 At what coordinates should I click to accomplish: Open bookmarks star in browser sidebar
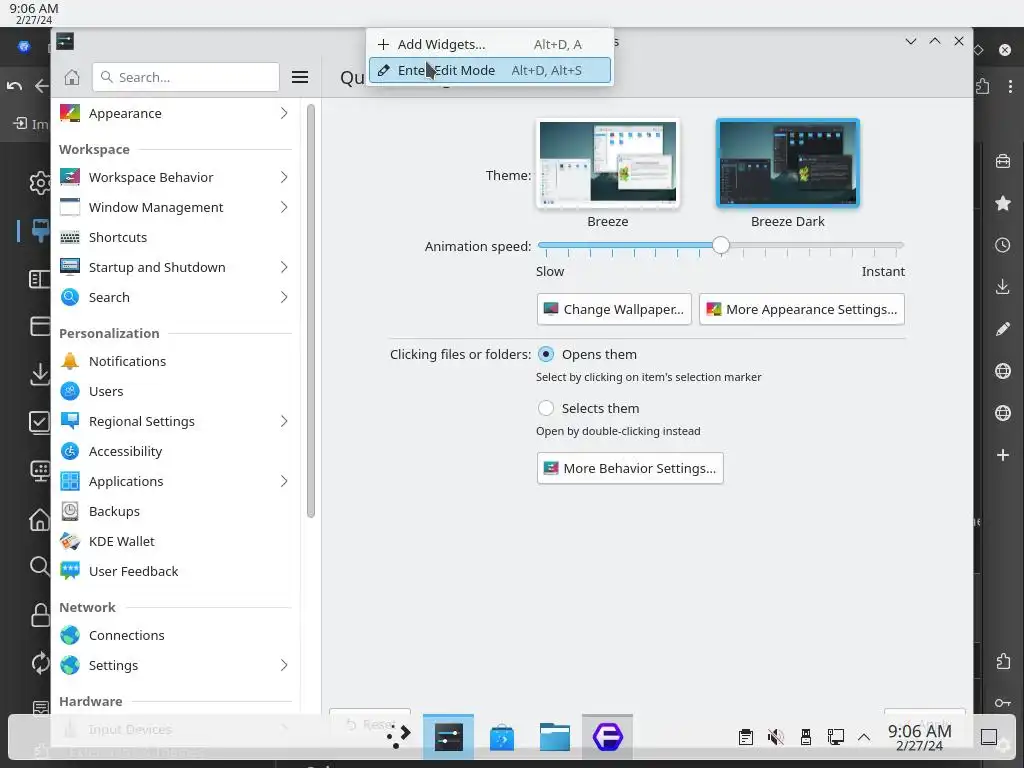pos(1003,203)
